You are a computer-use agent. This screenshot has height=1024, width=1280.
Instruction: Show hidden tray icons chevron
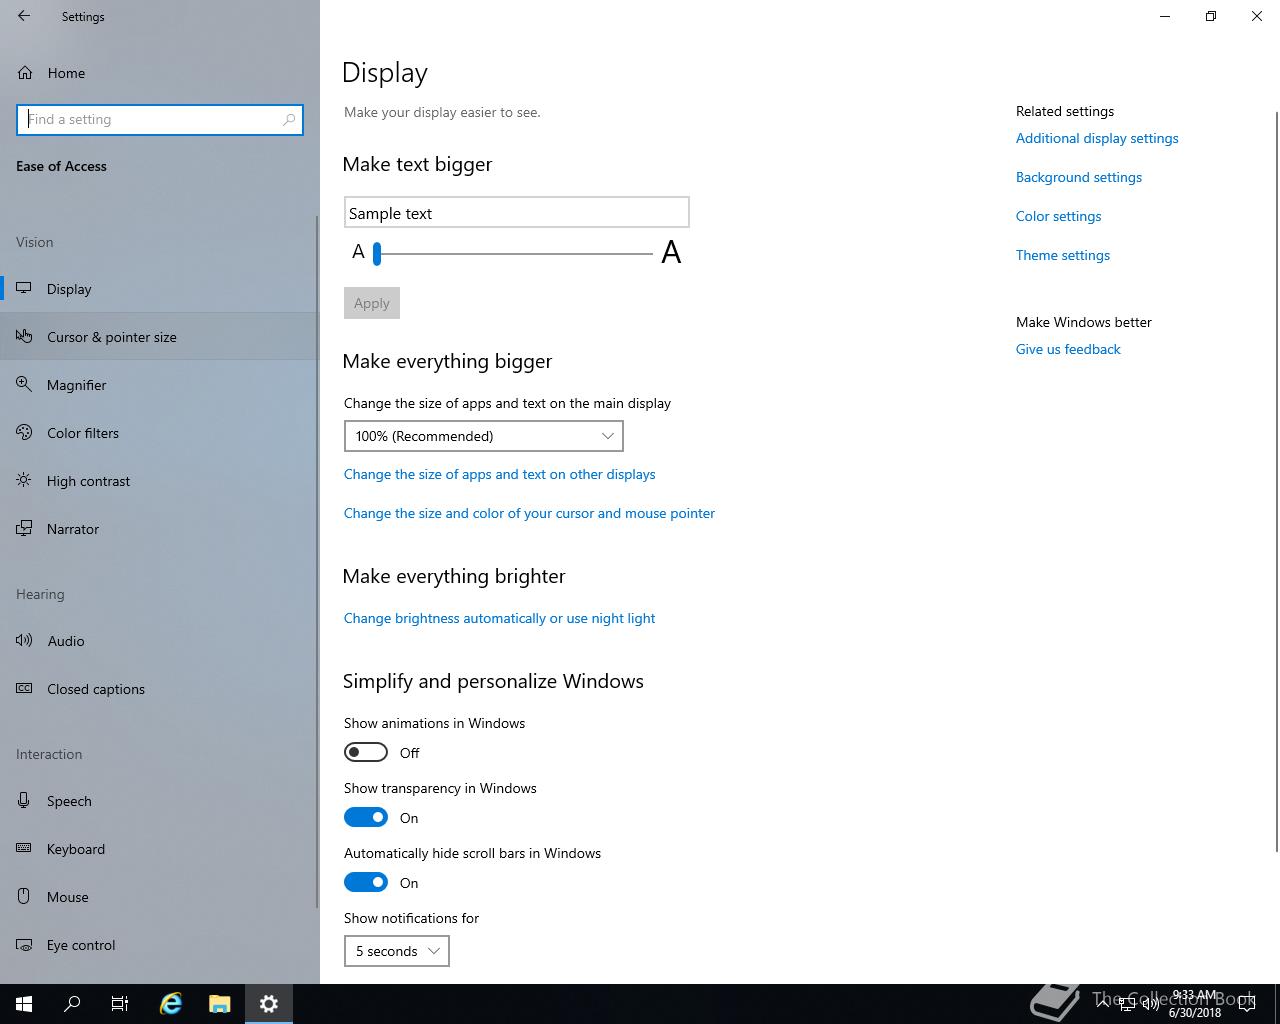1103,1004
